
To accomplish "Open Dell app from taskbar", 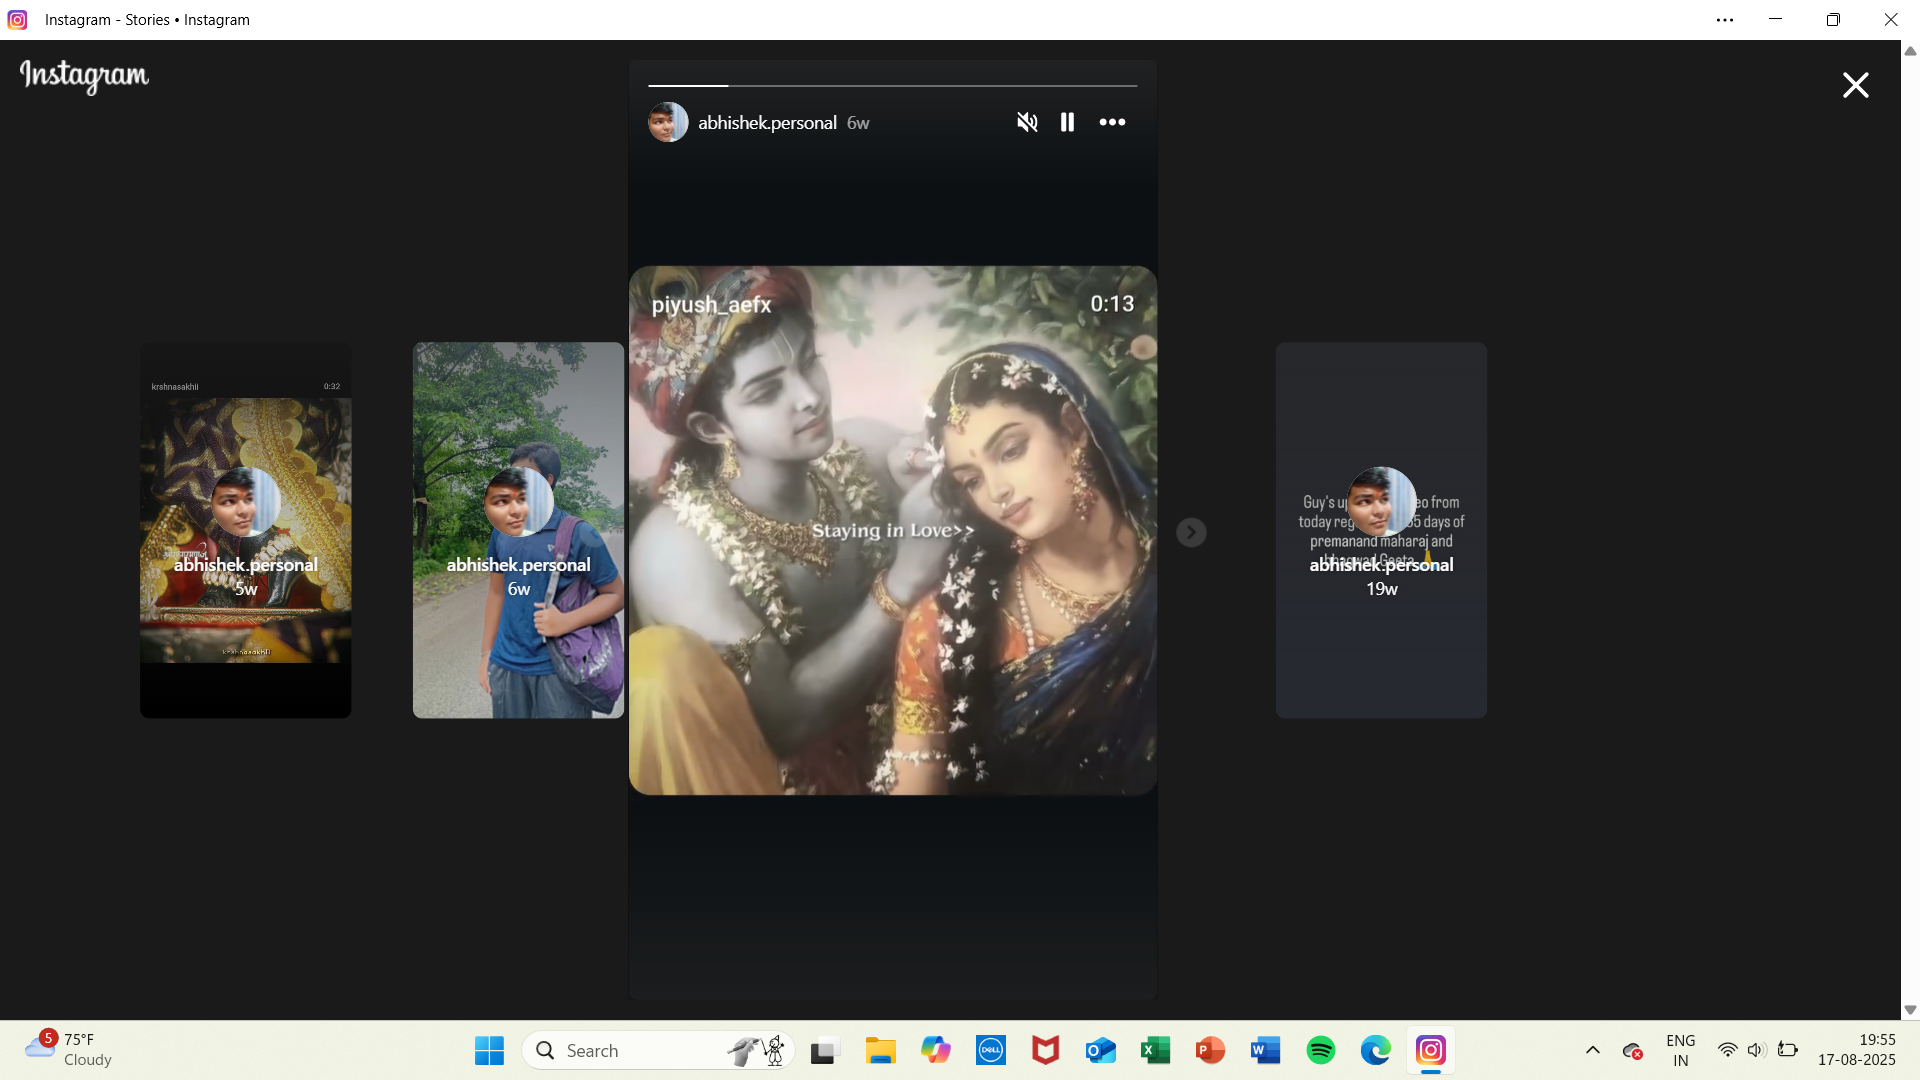I will [991, 1051].
